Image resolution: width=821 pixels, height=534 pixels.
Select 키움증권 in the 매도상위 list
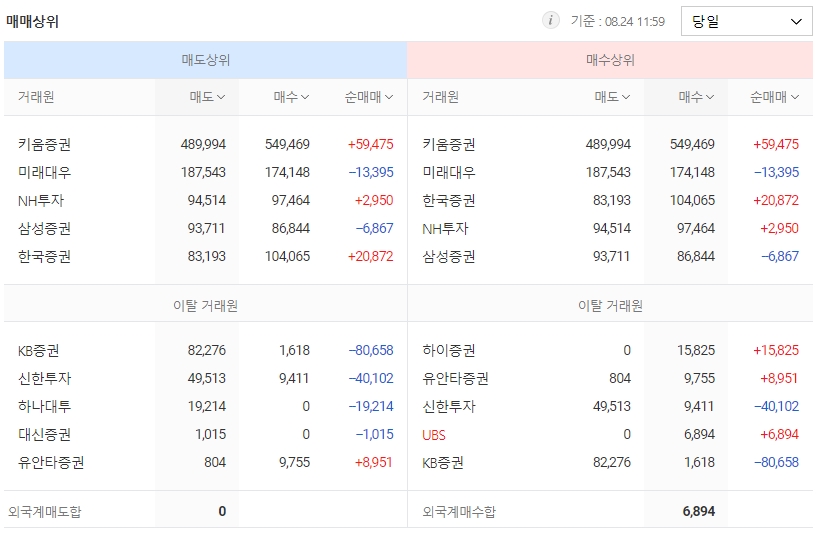click(45, 144)
